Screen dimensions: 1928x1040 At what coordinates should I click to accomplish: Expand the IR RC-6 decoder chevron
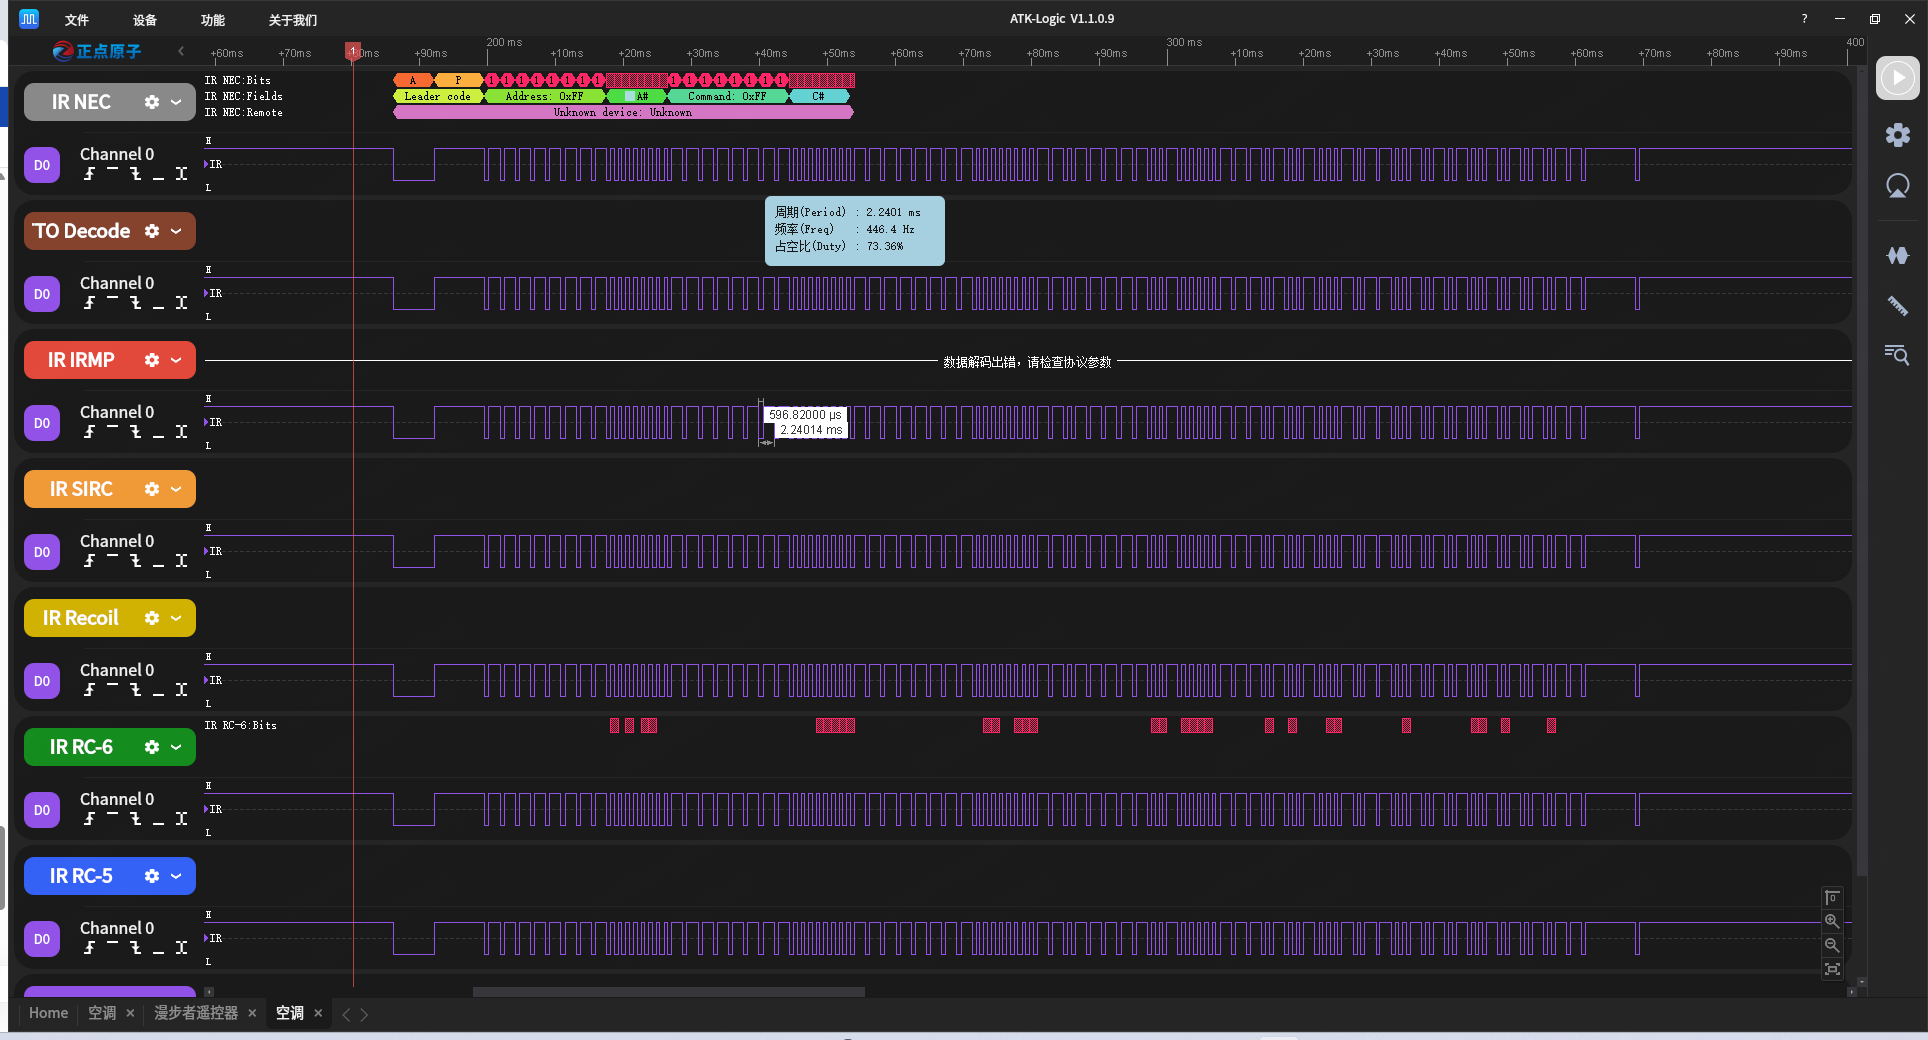[176, 747]
